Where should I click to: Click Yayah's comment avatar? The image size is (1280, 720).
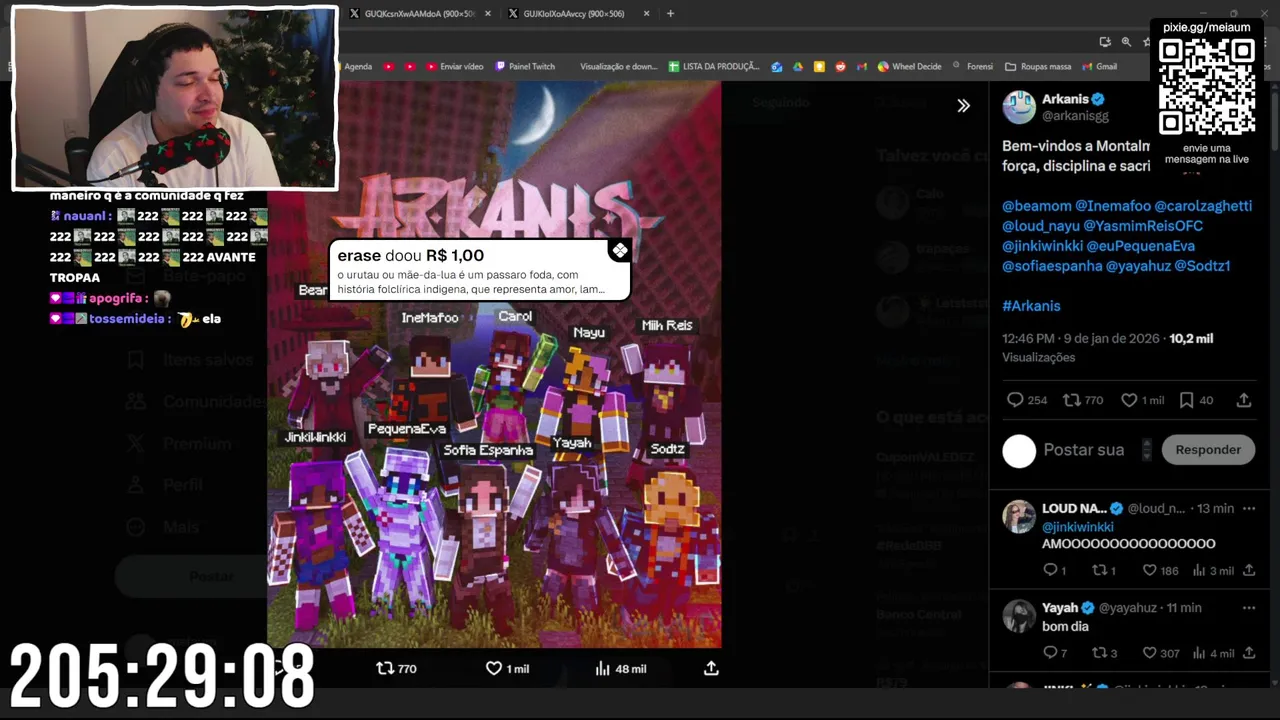[1019, 616]
